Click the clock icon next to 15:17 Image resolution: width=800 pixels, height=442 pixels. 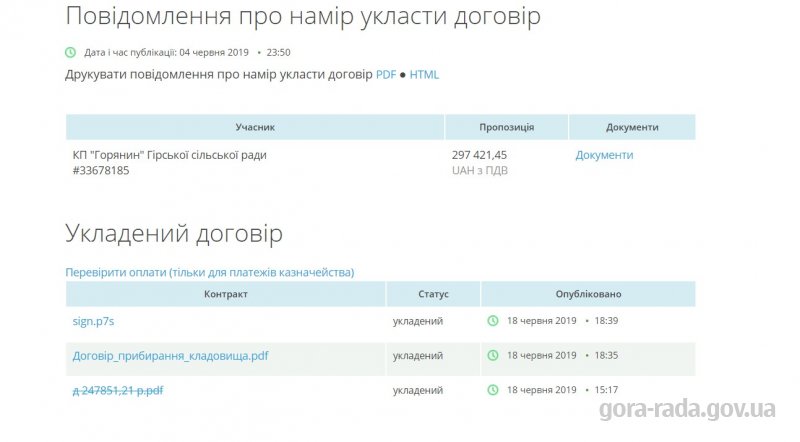493,390
